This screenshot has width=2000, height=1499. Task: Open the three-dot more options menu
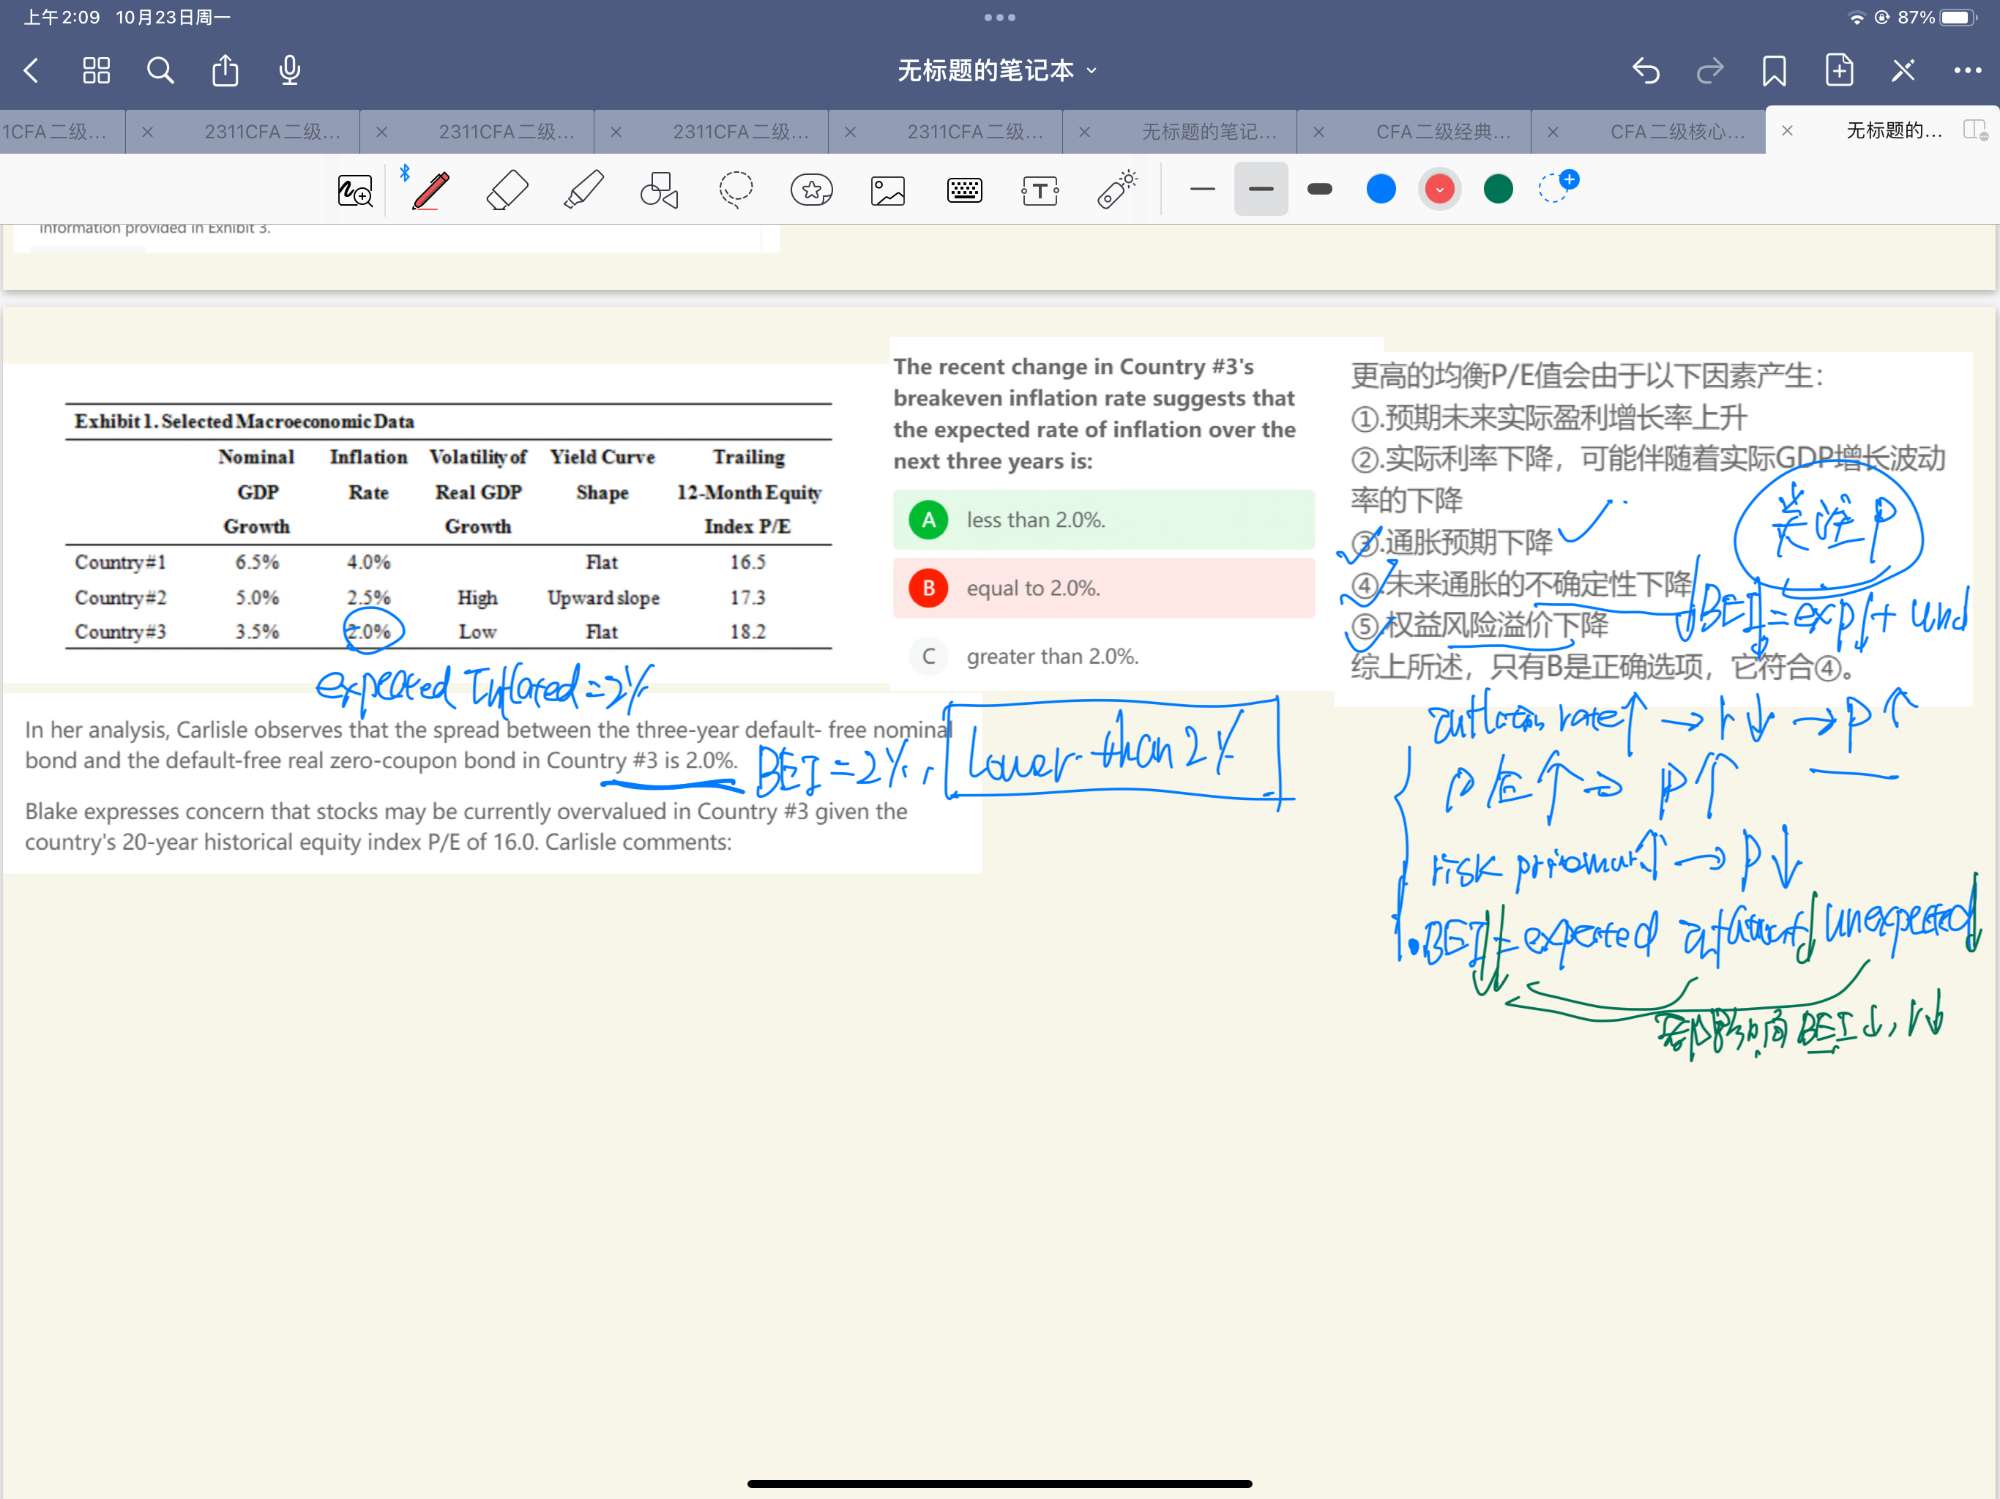tap(1967, 70)
